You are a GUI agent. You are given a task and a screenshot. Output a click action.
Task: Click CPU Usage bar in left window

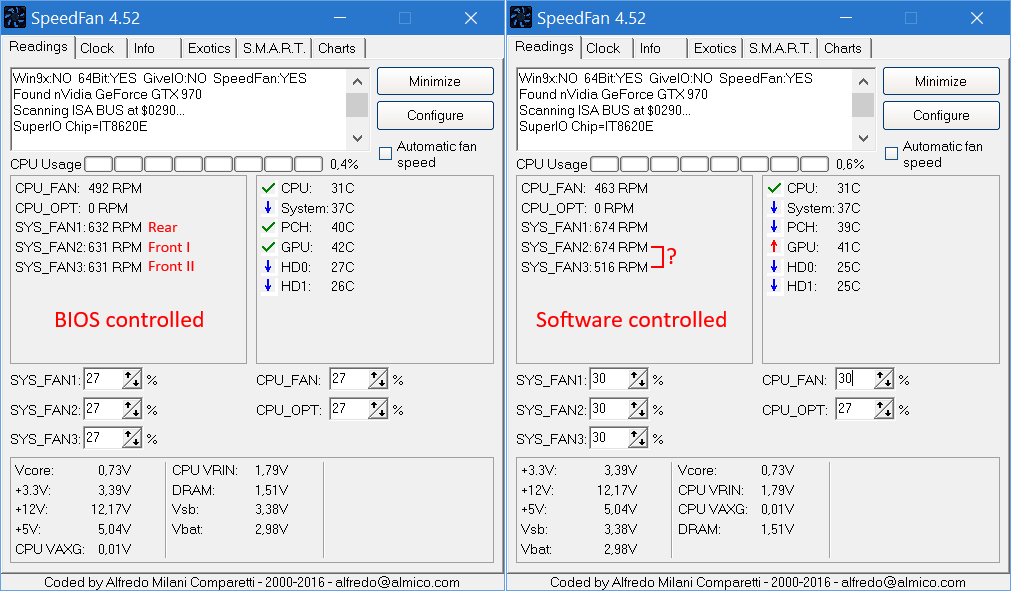click(204, 164)
